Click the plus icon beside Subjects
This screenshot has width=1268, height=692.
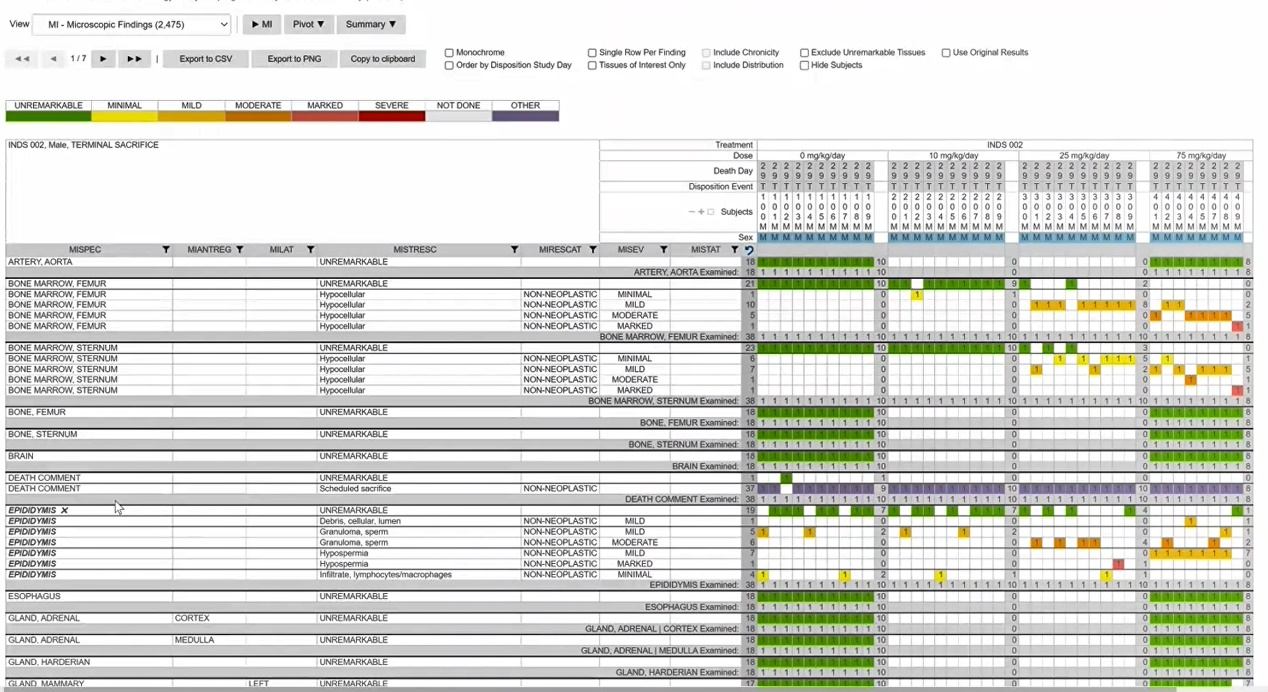pyautogui.click(x=701, y=212)
